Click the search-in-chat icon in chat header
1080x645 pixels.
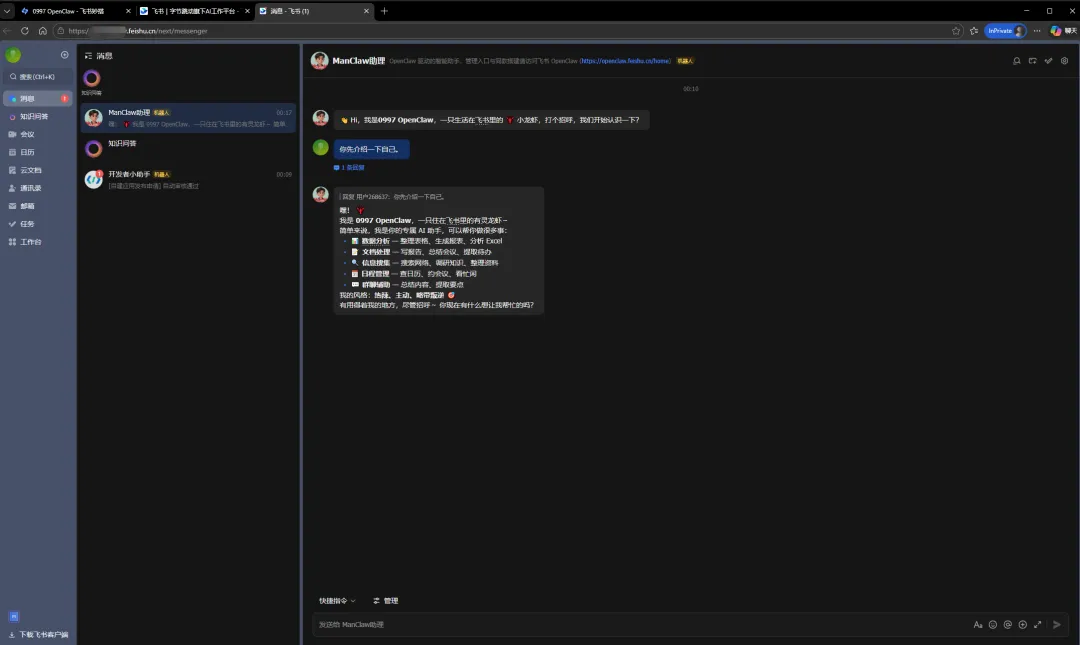pos(1017,61)
